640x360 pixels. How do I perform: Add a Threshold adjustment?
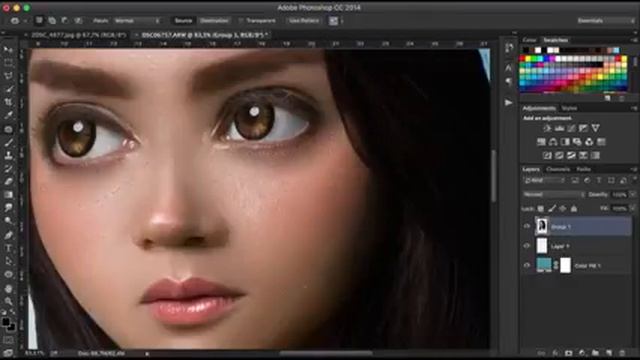point(571,155)
